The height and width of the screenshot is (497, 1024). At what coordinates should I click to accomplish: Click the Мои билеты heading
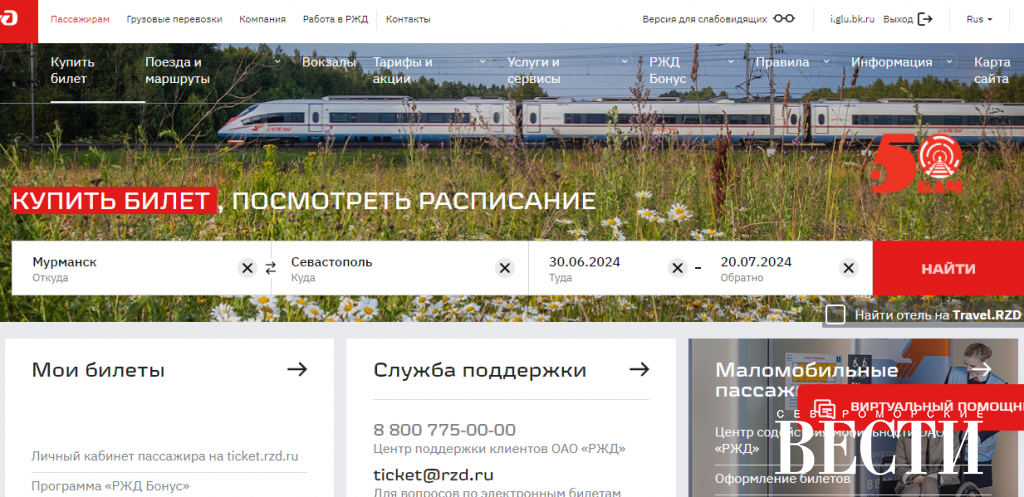point(98,370)
